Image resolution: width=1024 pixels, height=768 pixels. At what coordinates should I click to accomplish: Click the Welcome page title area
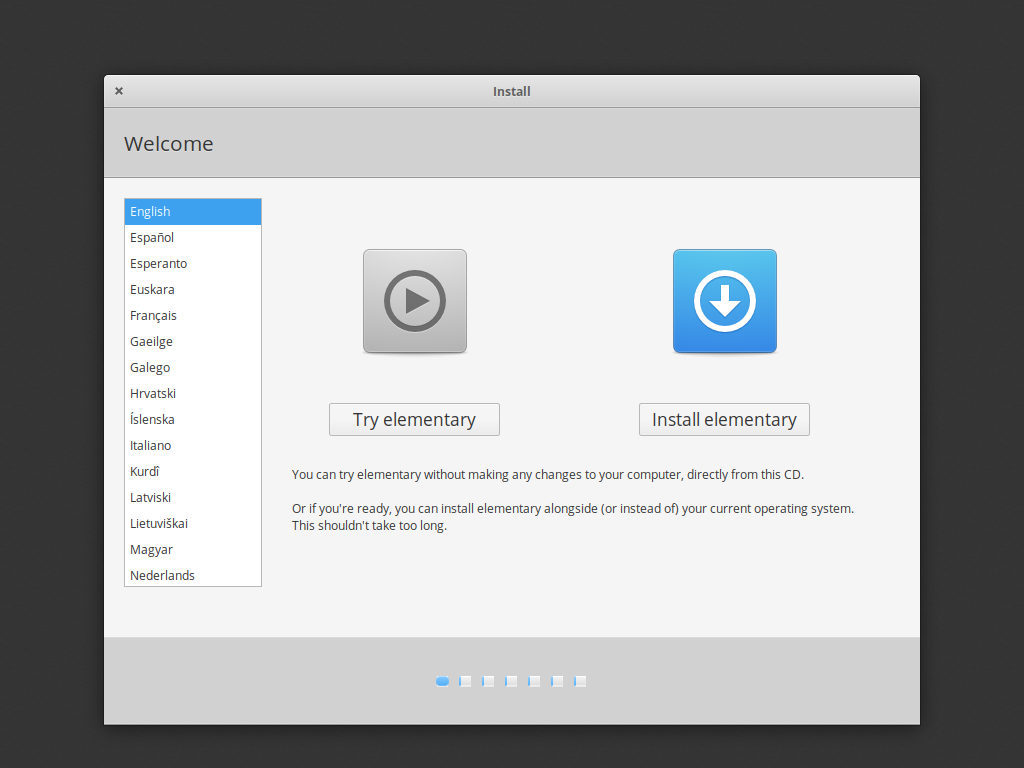168,143
